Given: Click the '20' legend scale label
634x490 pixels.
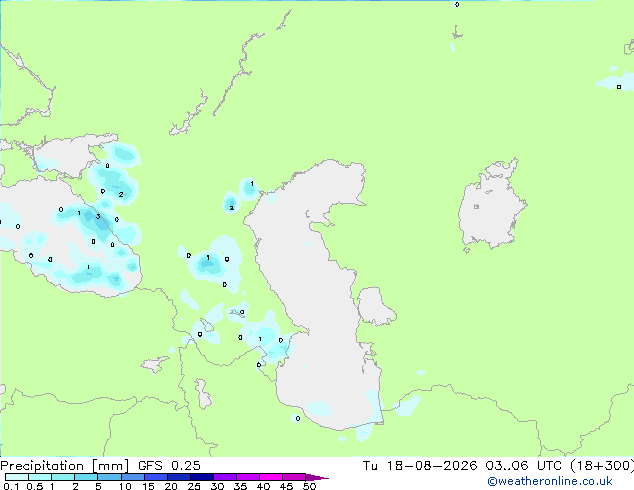Looking at the screenshot, I should coord(171,486).
